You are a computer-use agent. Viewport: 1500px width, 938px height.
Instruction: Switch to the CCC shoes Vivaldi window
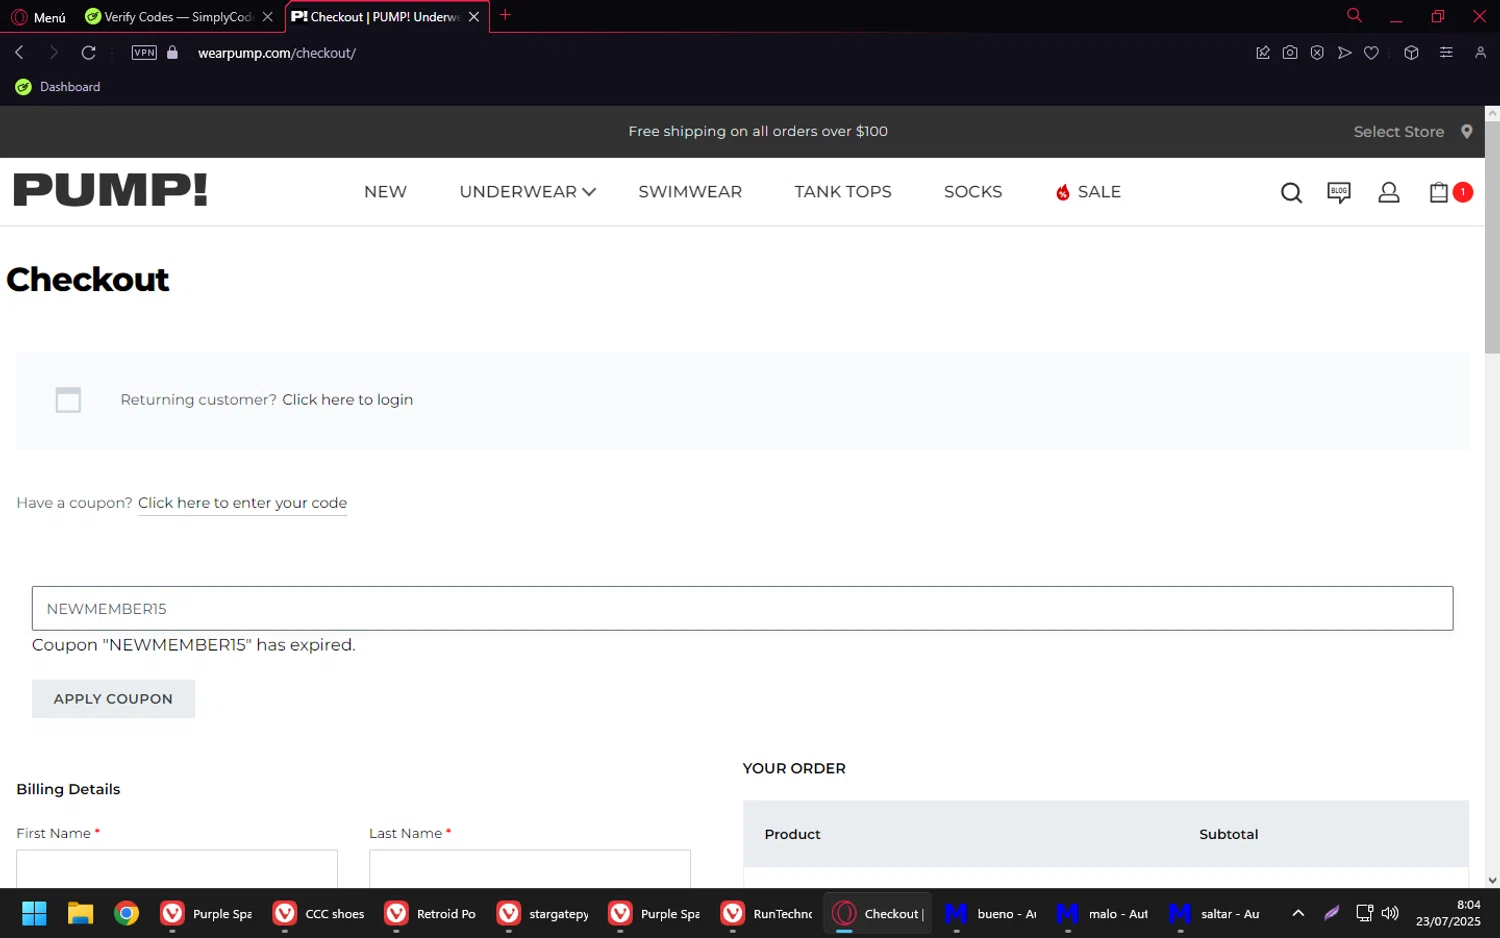(x=319, y=913)
